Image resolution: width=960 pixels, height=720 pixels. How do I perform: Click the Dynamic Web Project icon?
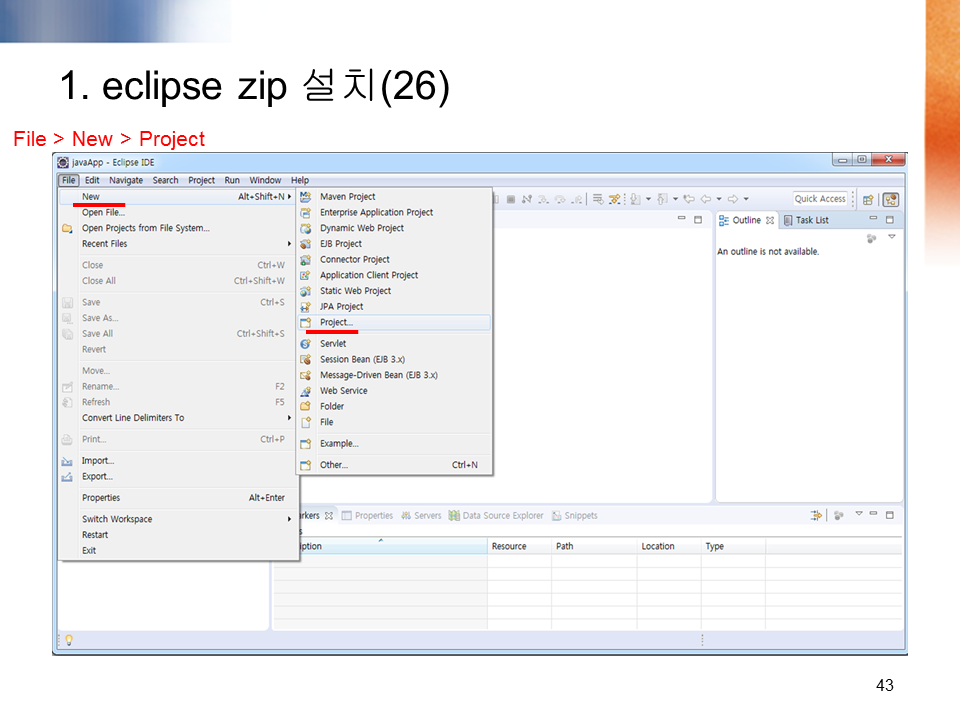(306, 228)
